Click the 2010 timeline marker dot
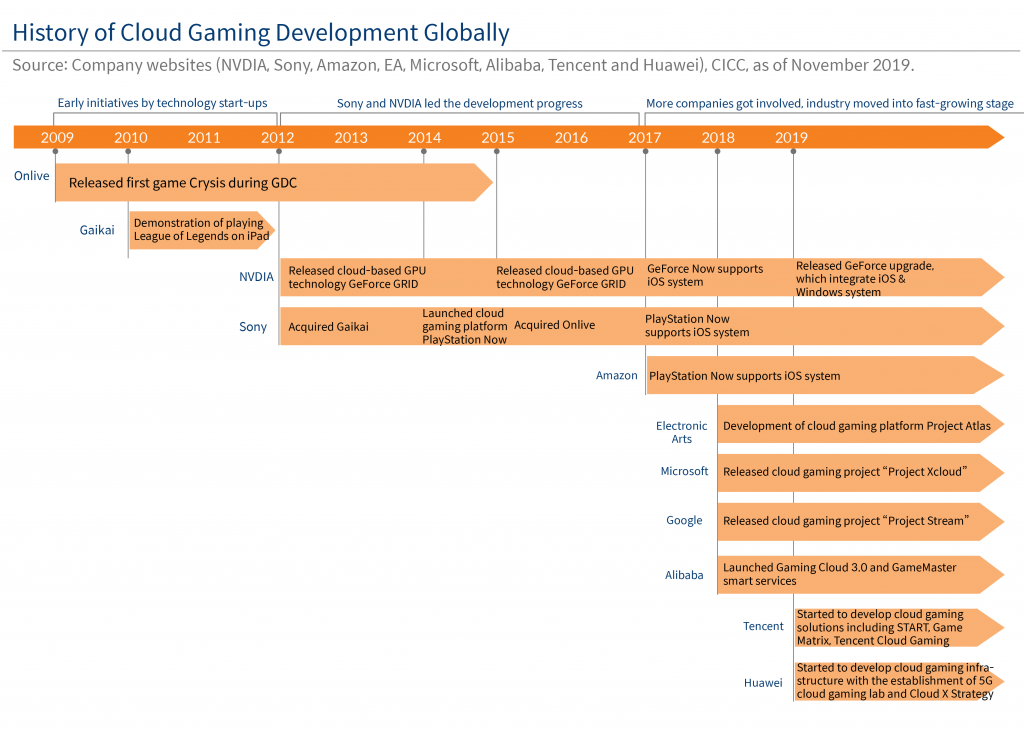 click(x=128, y=152)
